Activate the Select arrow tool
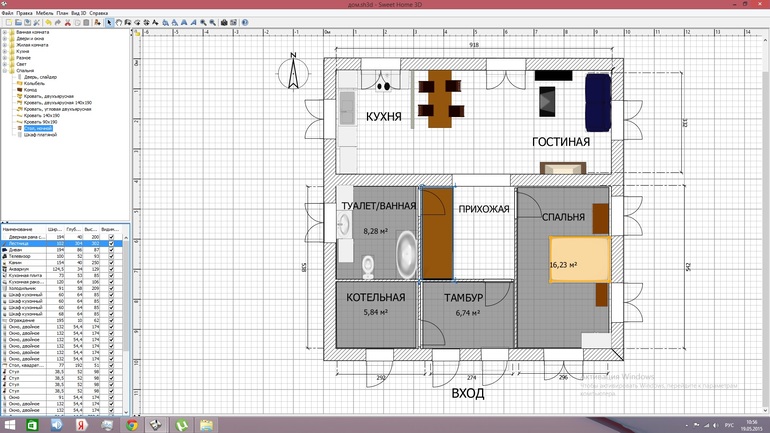770x433 pixels. pyautogui.click(x=109, y=22)
